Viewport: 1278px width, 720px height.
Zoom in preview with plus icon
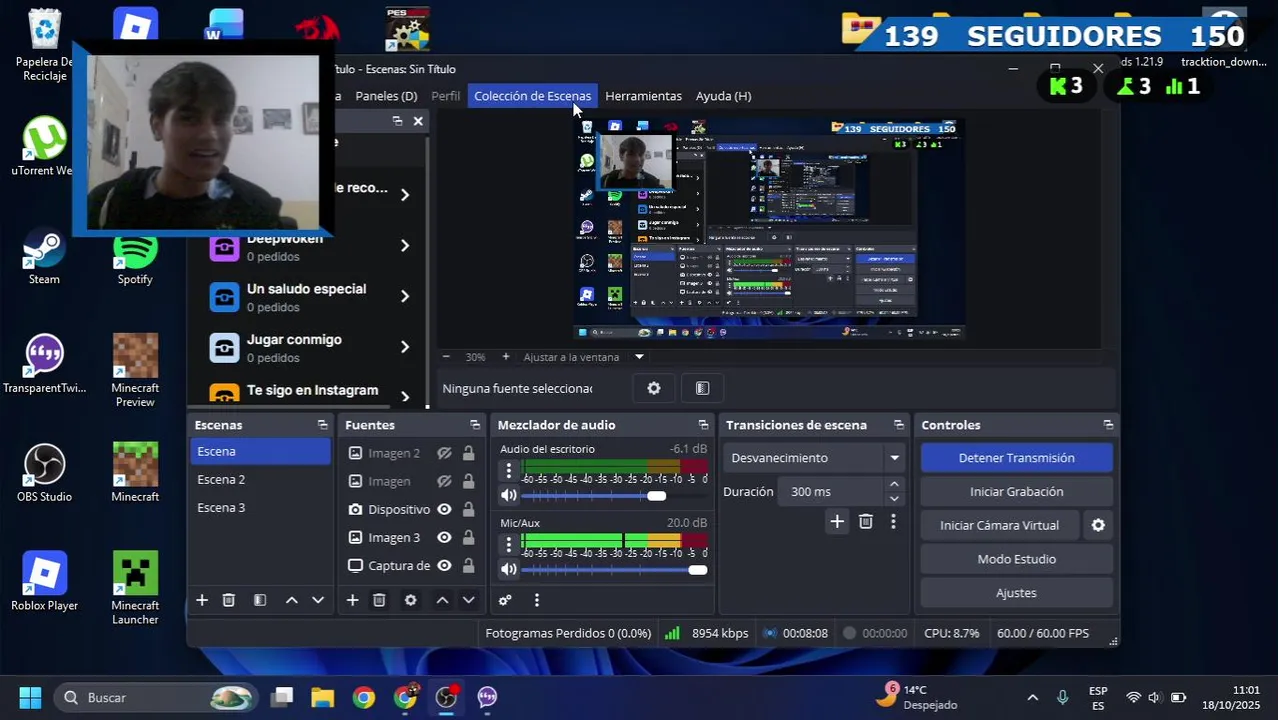pyautogui.click(x=506, y=357)
